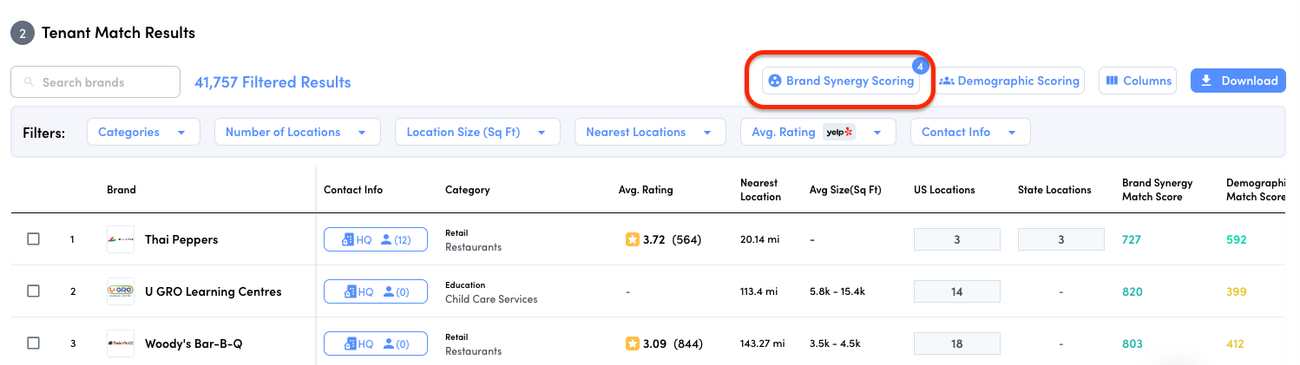Viewport: 1300px width, 365px height.
Task: Sort by Brand Synergy Match Score header
Action: (x=1157, y=190)
